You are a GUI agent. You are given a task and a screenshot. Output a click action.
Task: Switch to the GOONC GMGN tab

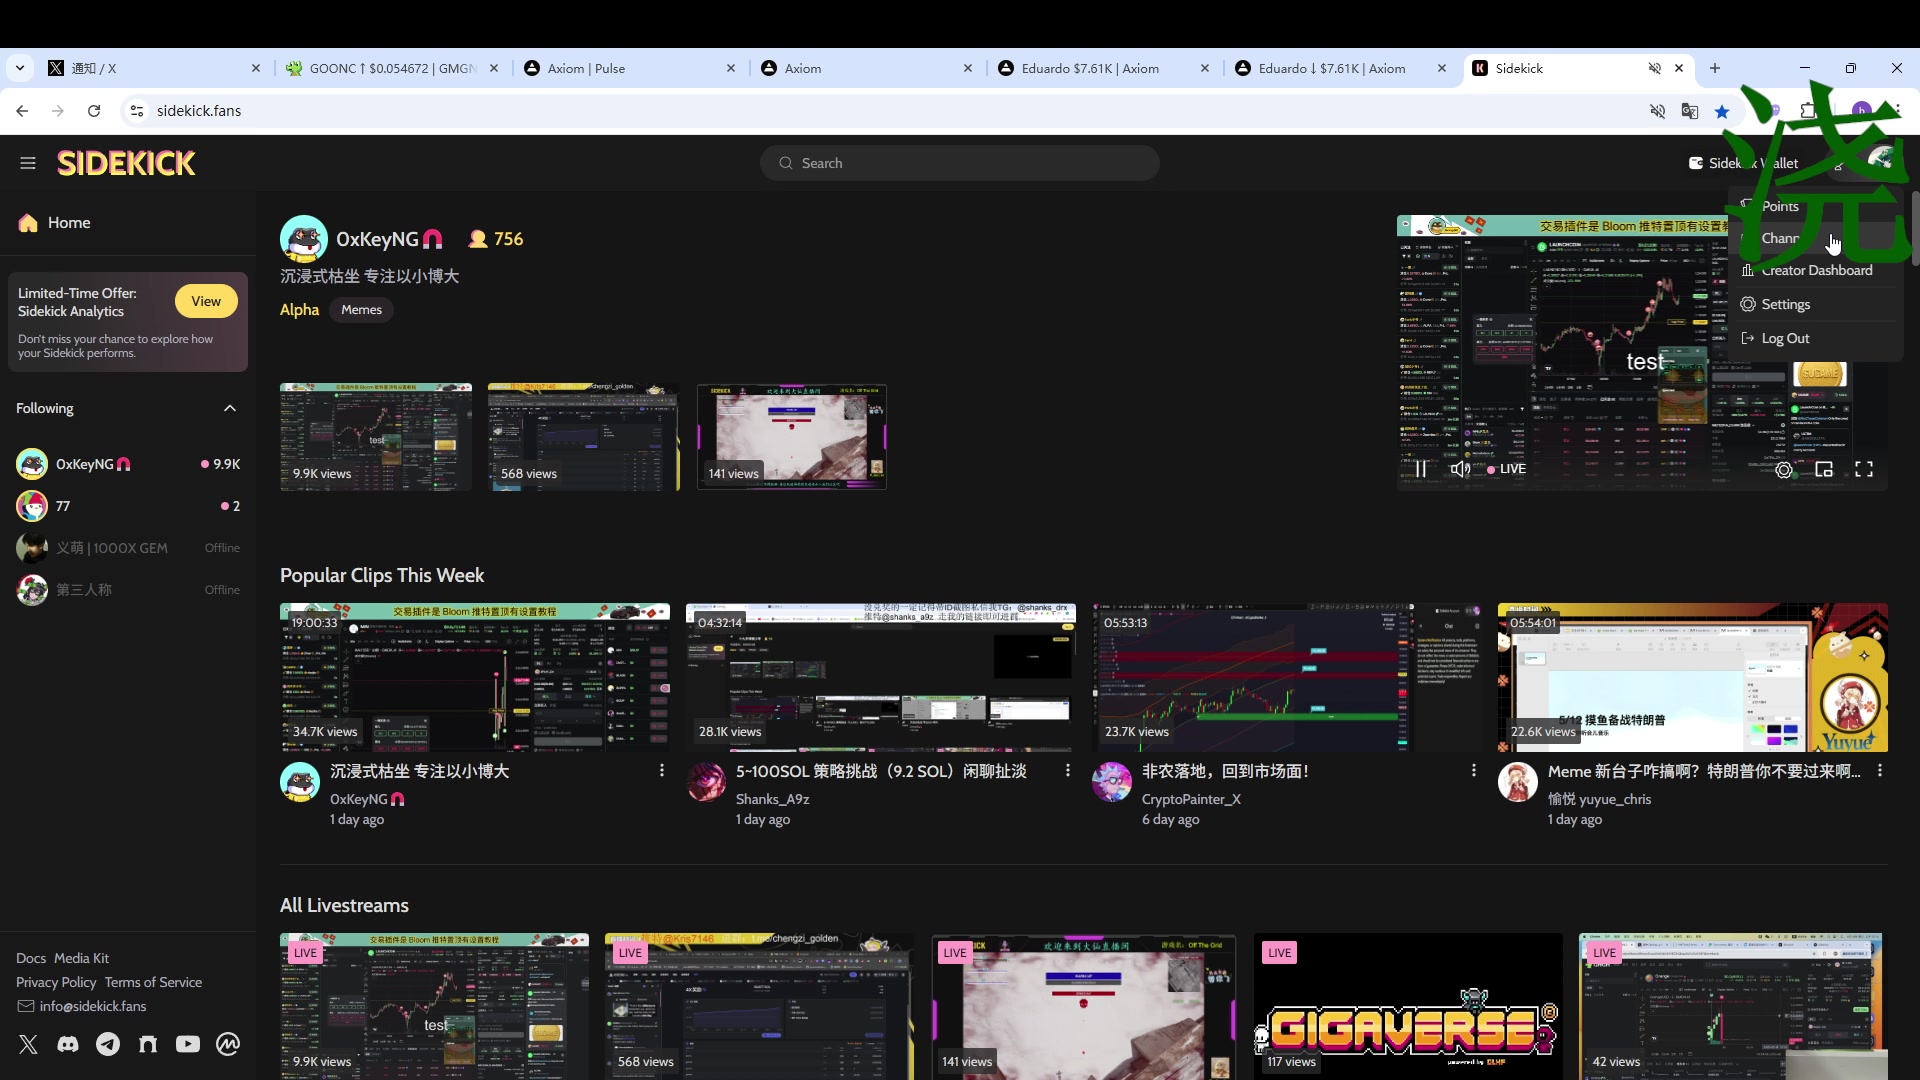(x=390, y=68)
